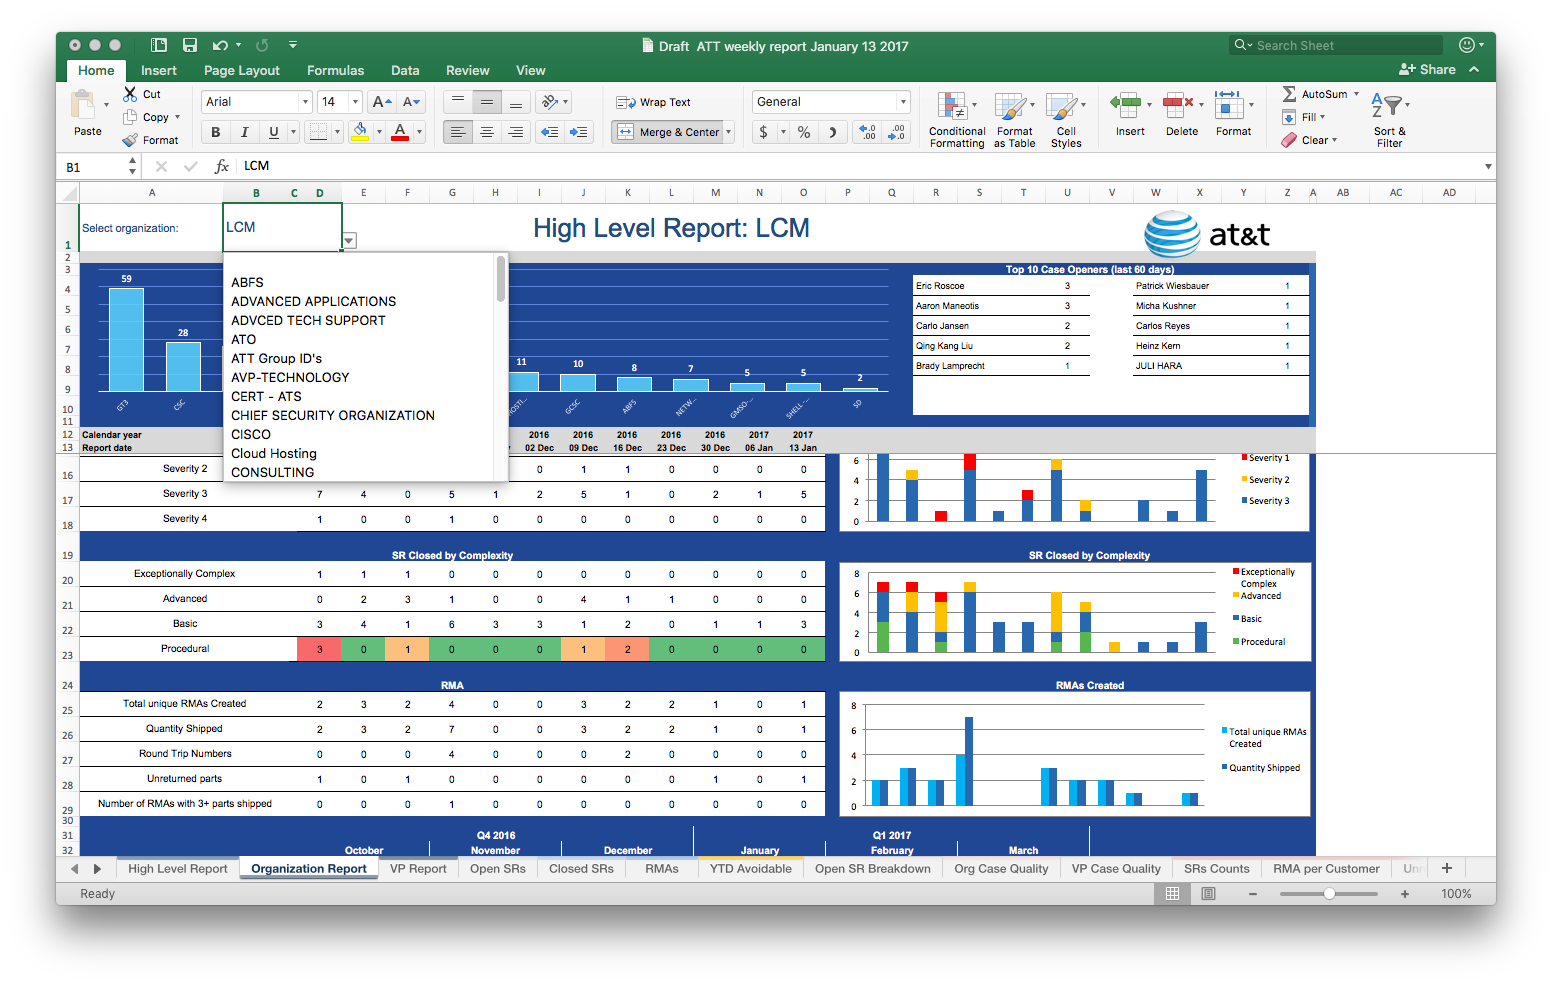This screenshot has height=985, width=1552.
Task: Click the Format as Table icon
Action: (1013, 107)
